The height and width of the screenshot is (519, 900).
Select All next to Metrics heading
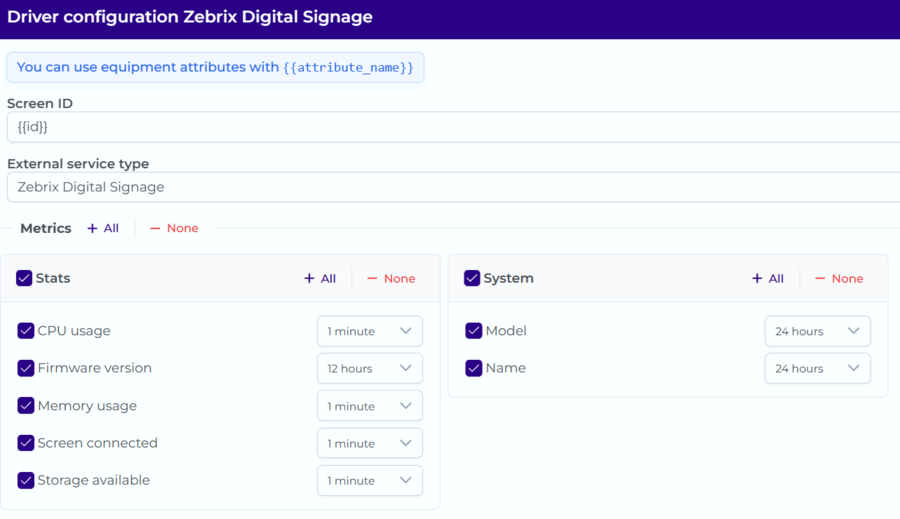pyautogui.click(x=103, y=228)
